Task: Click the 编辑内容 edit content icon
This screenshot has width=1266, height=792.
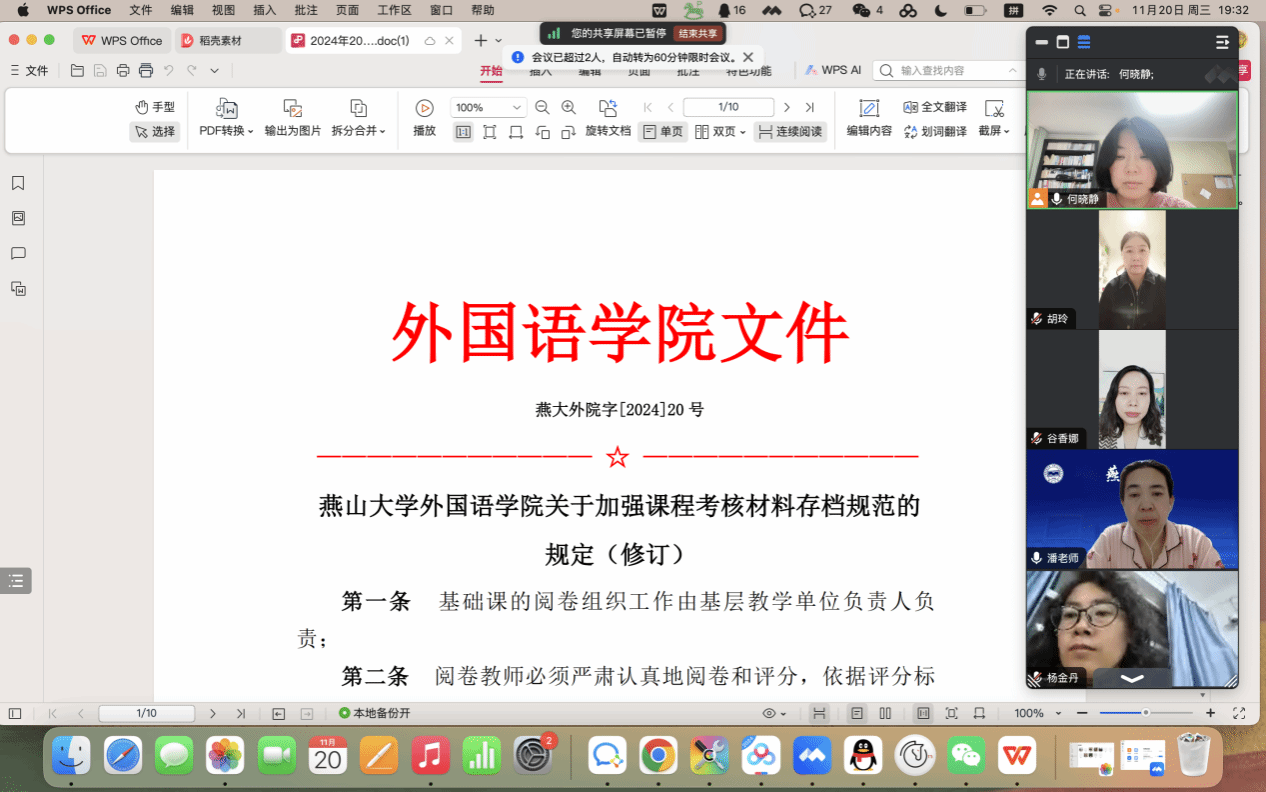Action: (869, 108)
